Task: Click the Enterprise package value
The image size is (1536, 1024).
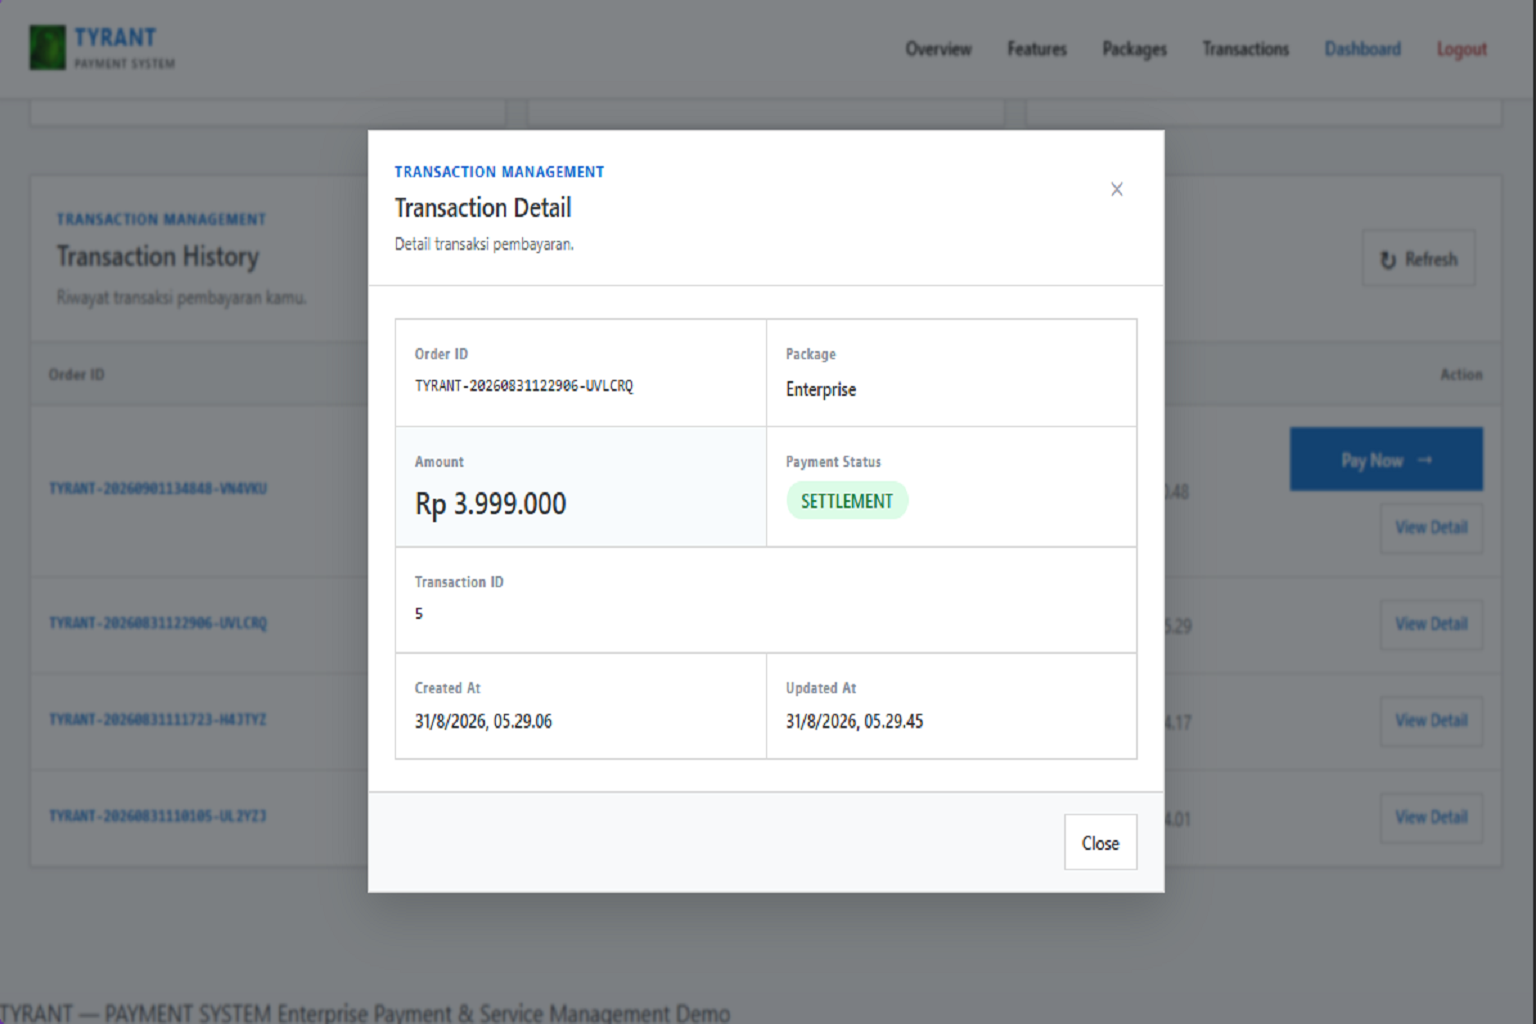Action: [x=821, y=389]
